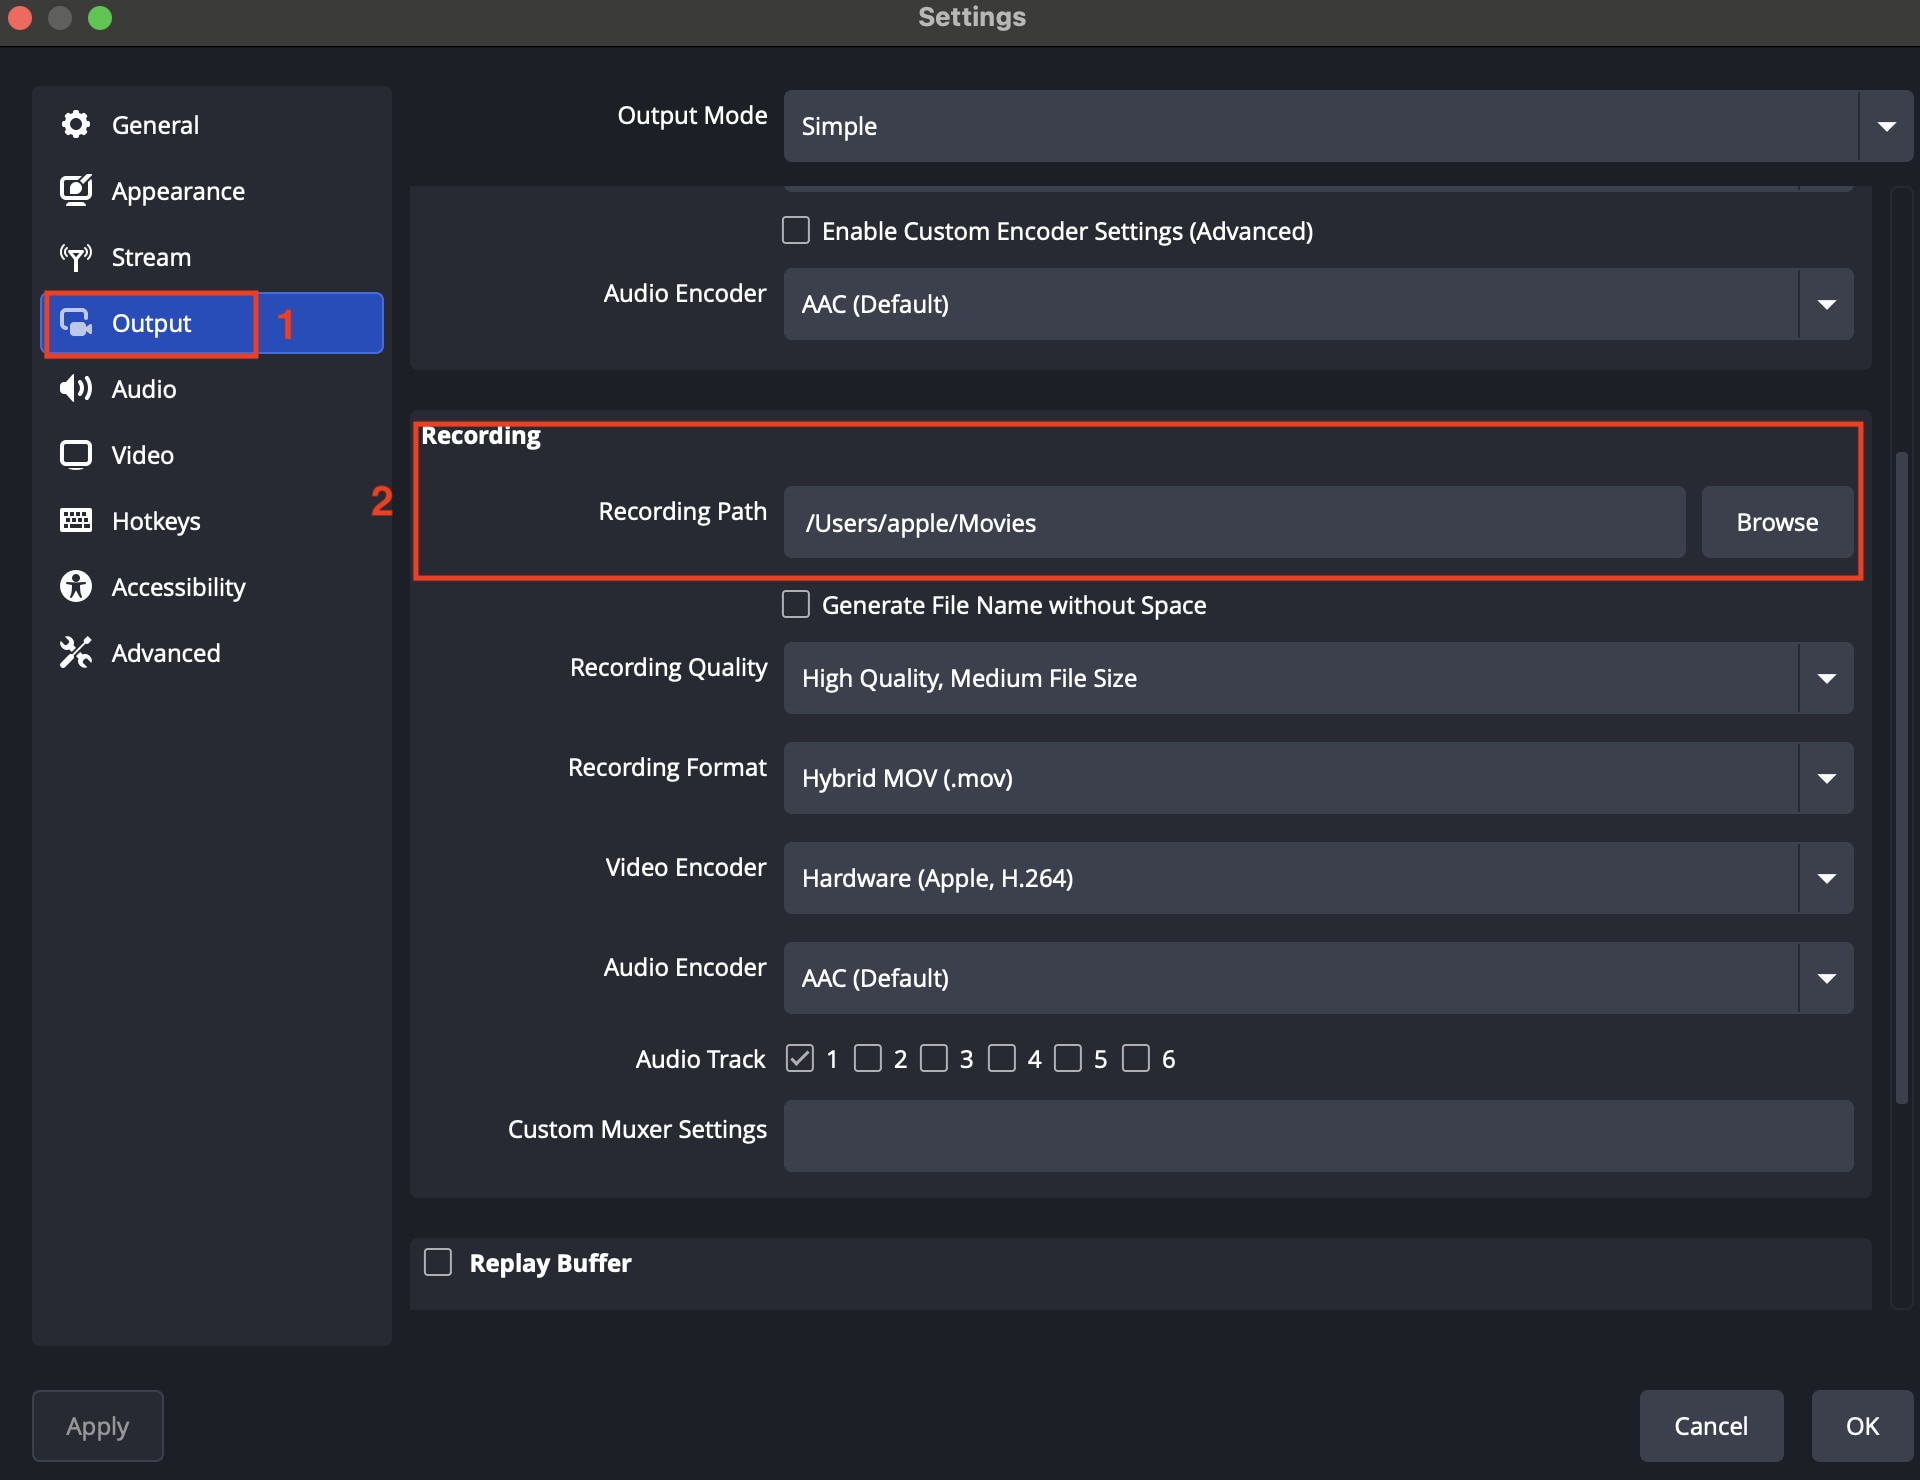Click the Appearance icon in sidebar
Screen dimensions: 1920x1480
click(x=76, y=190)
